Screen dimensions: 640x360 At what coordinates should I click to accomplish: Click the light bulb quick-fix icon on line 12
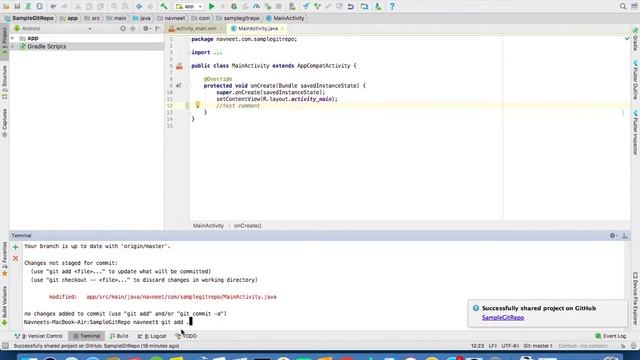tap(198, 105)
